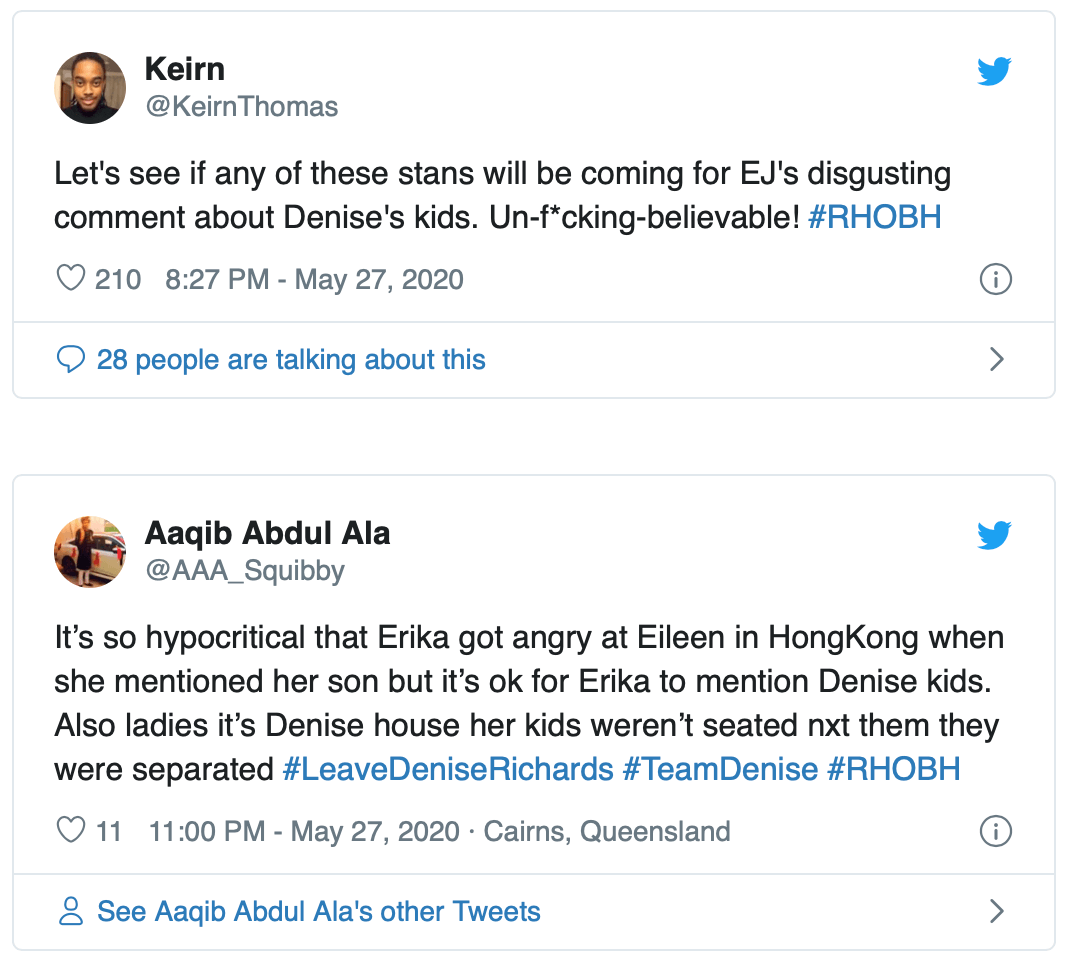Click the #RHOBH hashtag in Keirn's tweet
1072x968 pixels.
pos(874,218)
